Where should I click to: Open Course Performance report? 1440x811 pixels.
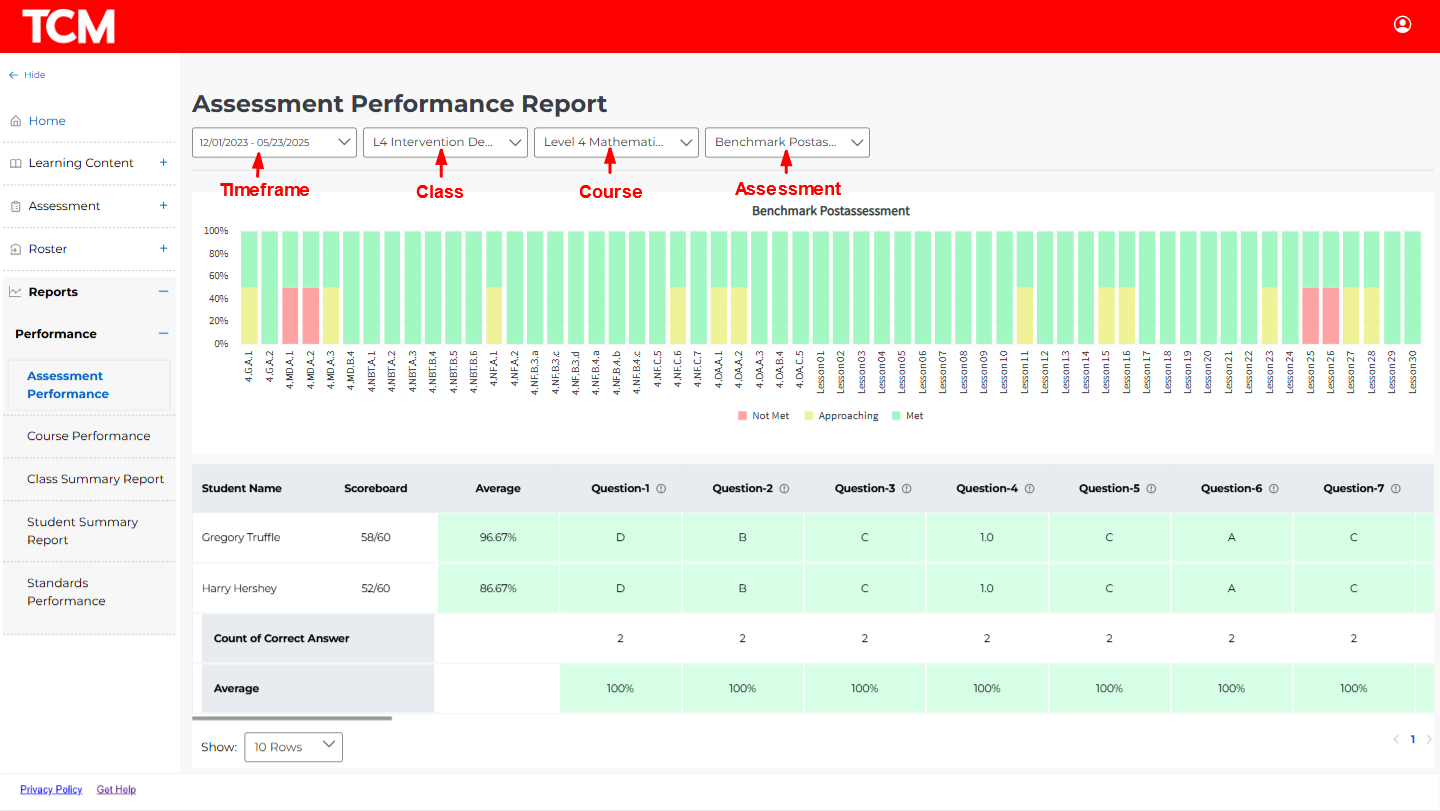[88, 436]
